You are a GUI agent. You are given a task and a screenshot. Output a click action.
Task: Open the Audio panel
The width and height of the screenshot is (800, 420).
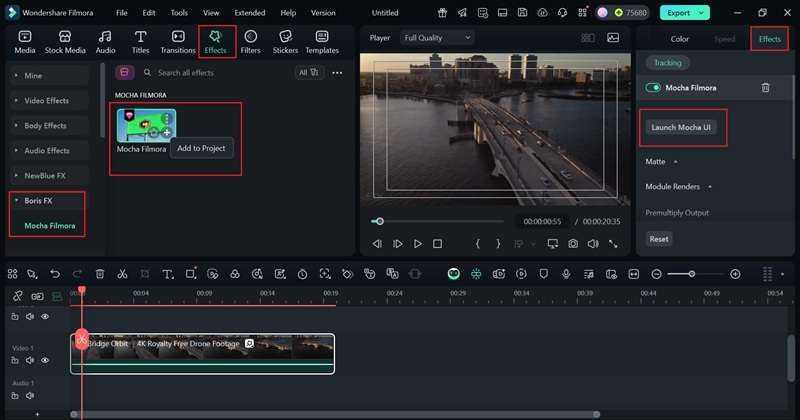point(105,42)
